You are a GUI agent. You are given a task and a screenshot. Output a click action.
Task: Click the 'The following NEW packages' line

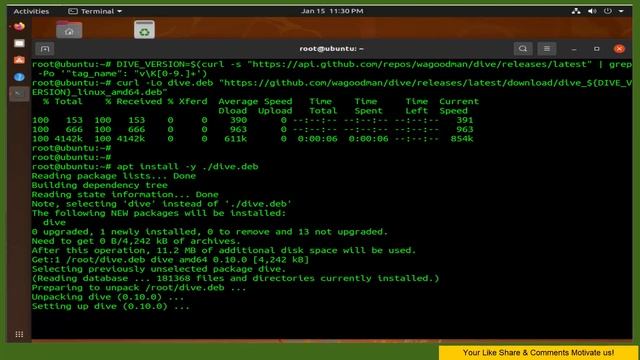pyautogui.click(x=159, y=213)
